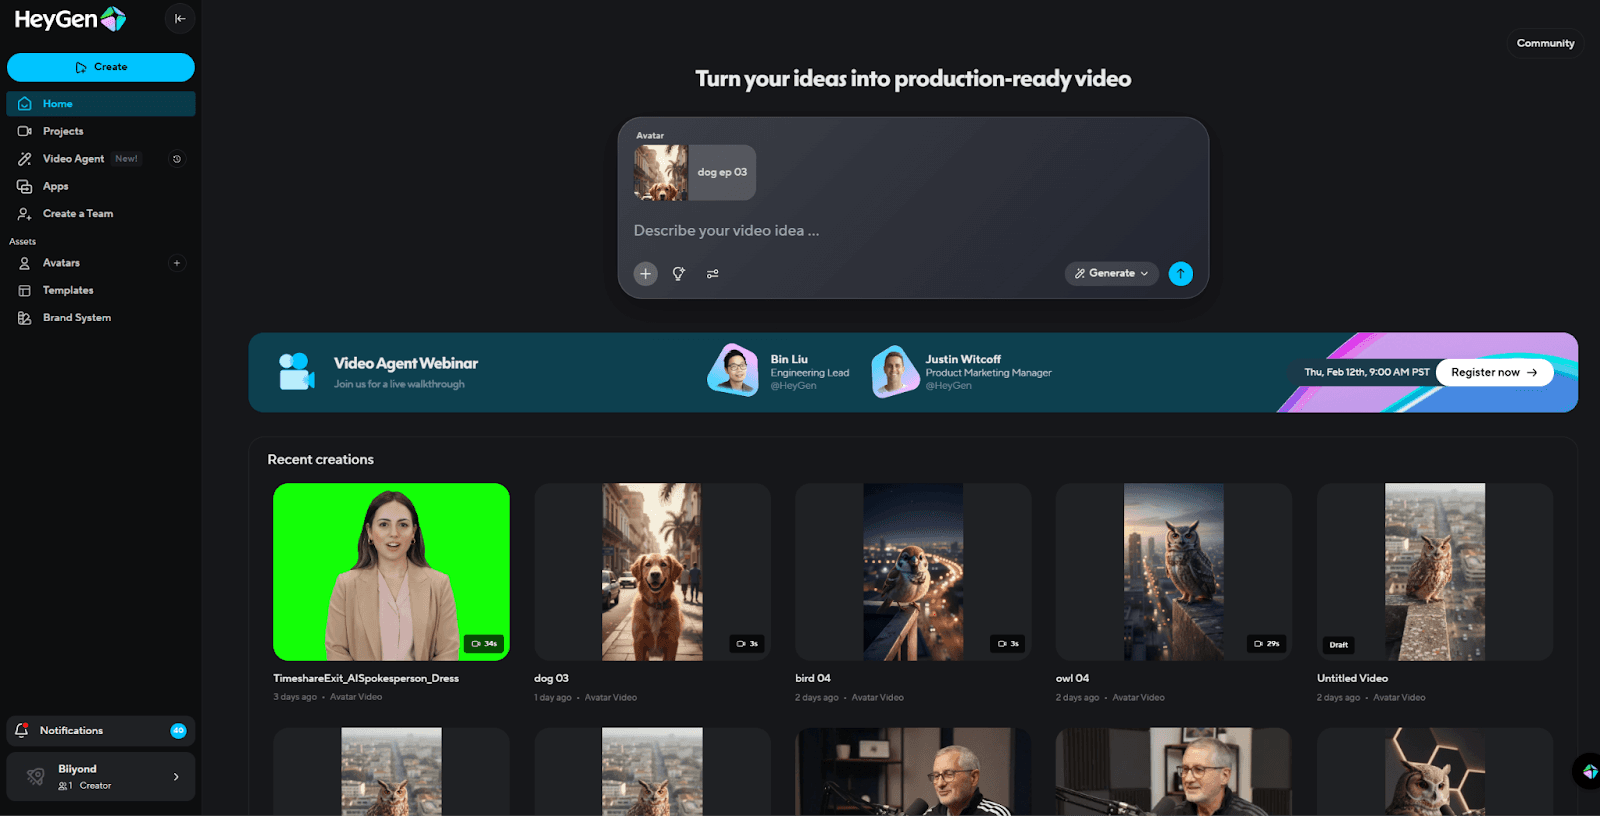Click the Apps icon in the sidebar
Screen dimensions: 1600x816
tap(25, 186)
